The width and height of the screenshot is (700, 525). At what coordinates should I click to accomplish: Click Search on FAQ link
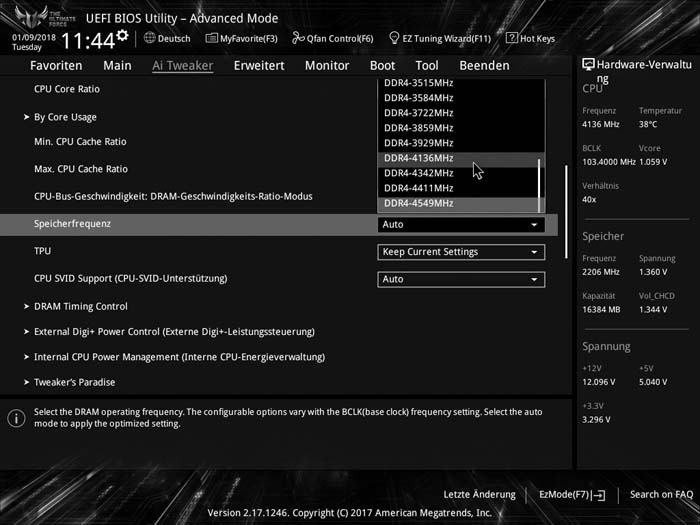tap(661, 495)
